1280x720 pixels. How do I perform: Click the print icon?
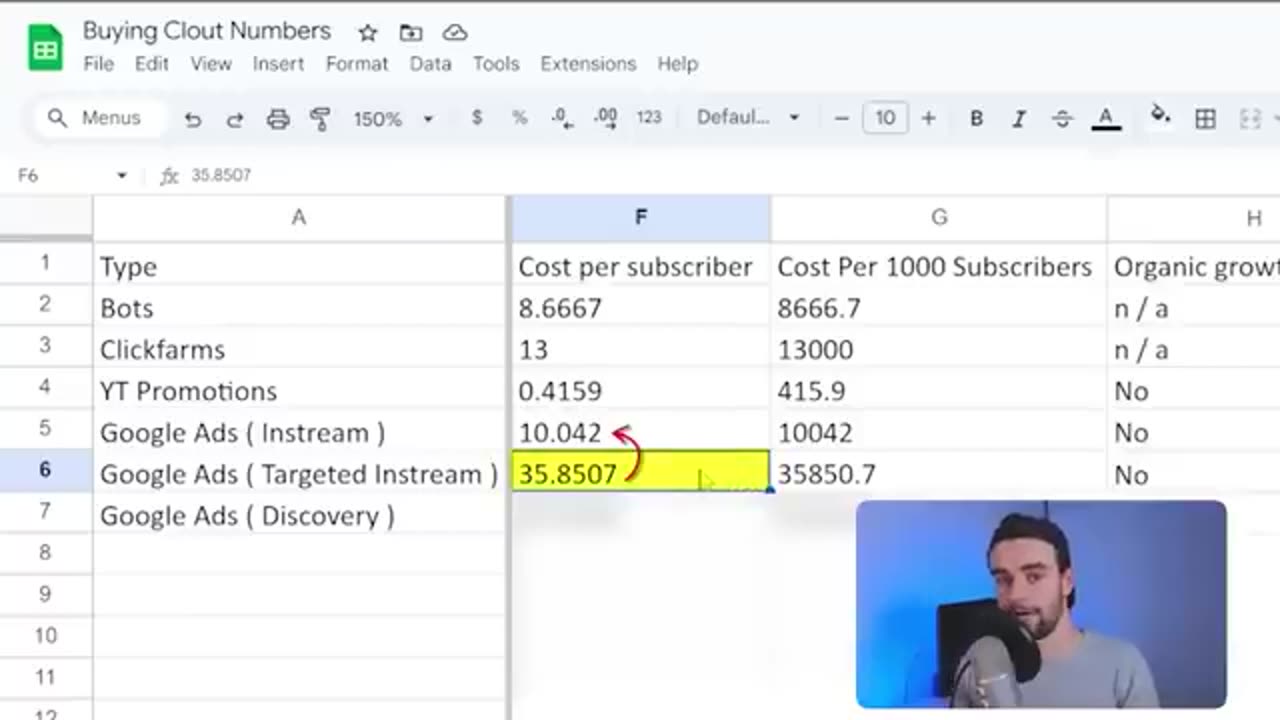click(x=278, y=119)
